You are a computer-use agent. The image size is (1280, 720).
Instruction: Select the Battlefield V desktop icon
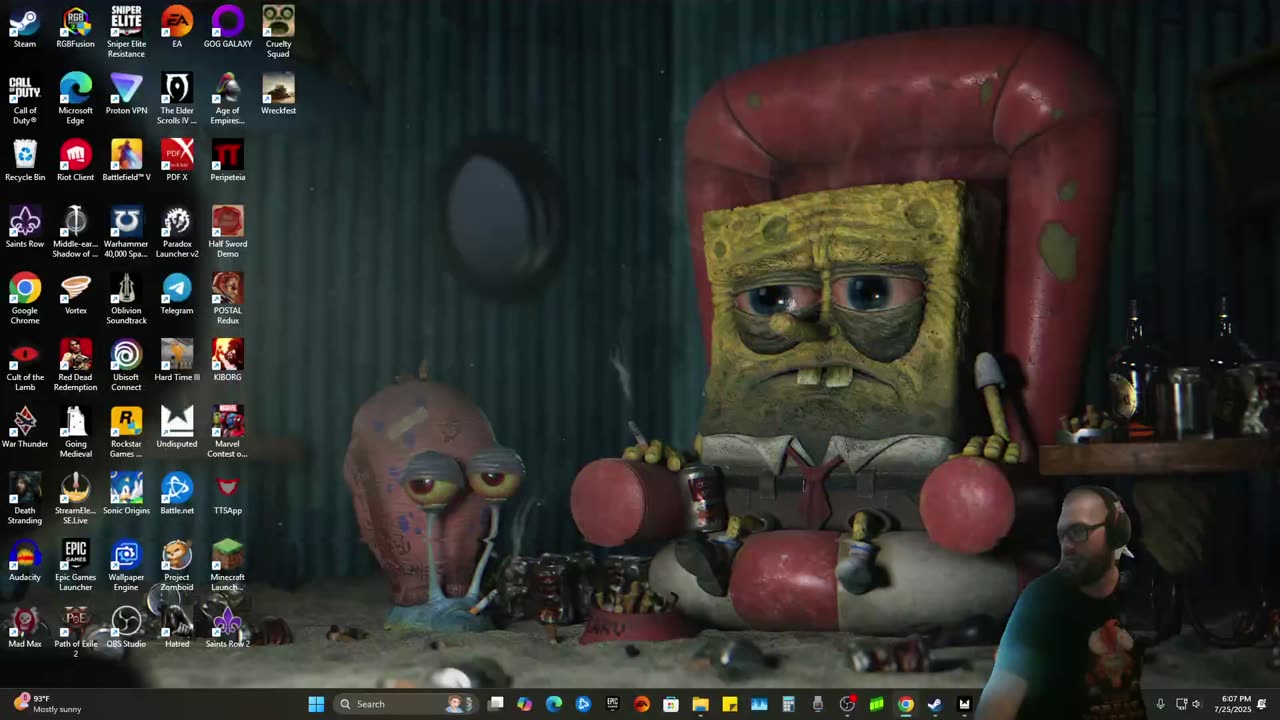click(126, 161)
